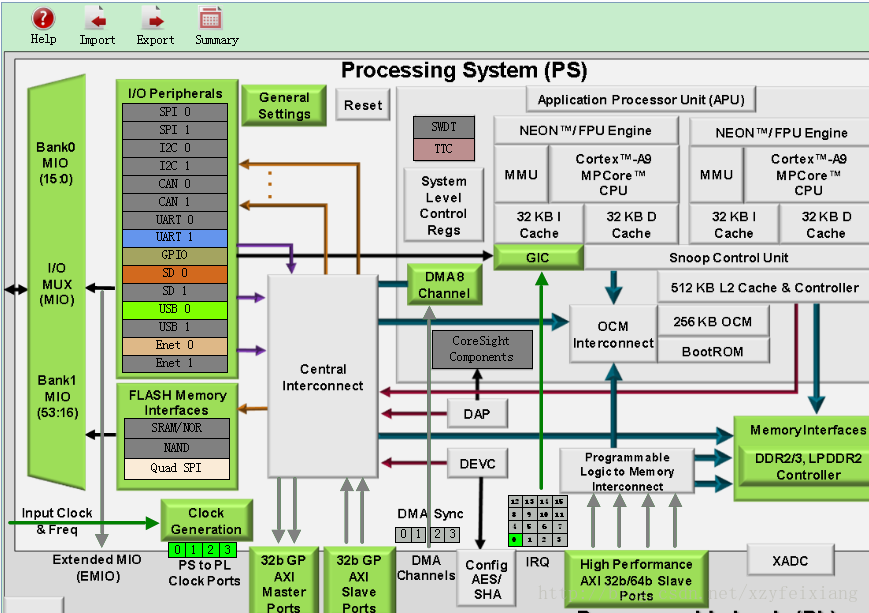Image resolution: width=869 pixels, height=613 pixels.
Task: Select the USB 1 peripheral
Action: (175, 327)
